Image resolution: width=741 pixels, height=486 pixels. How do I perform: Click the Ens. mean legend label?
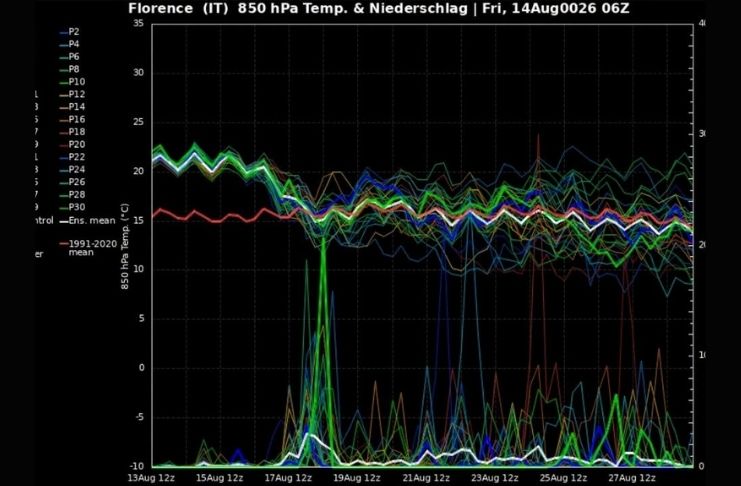[92, 220]
